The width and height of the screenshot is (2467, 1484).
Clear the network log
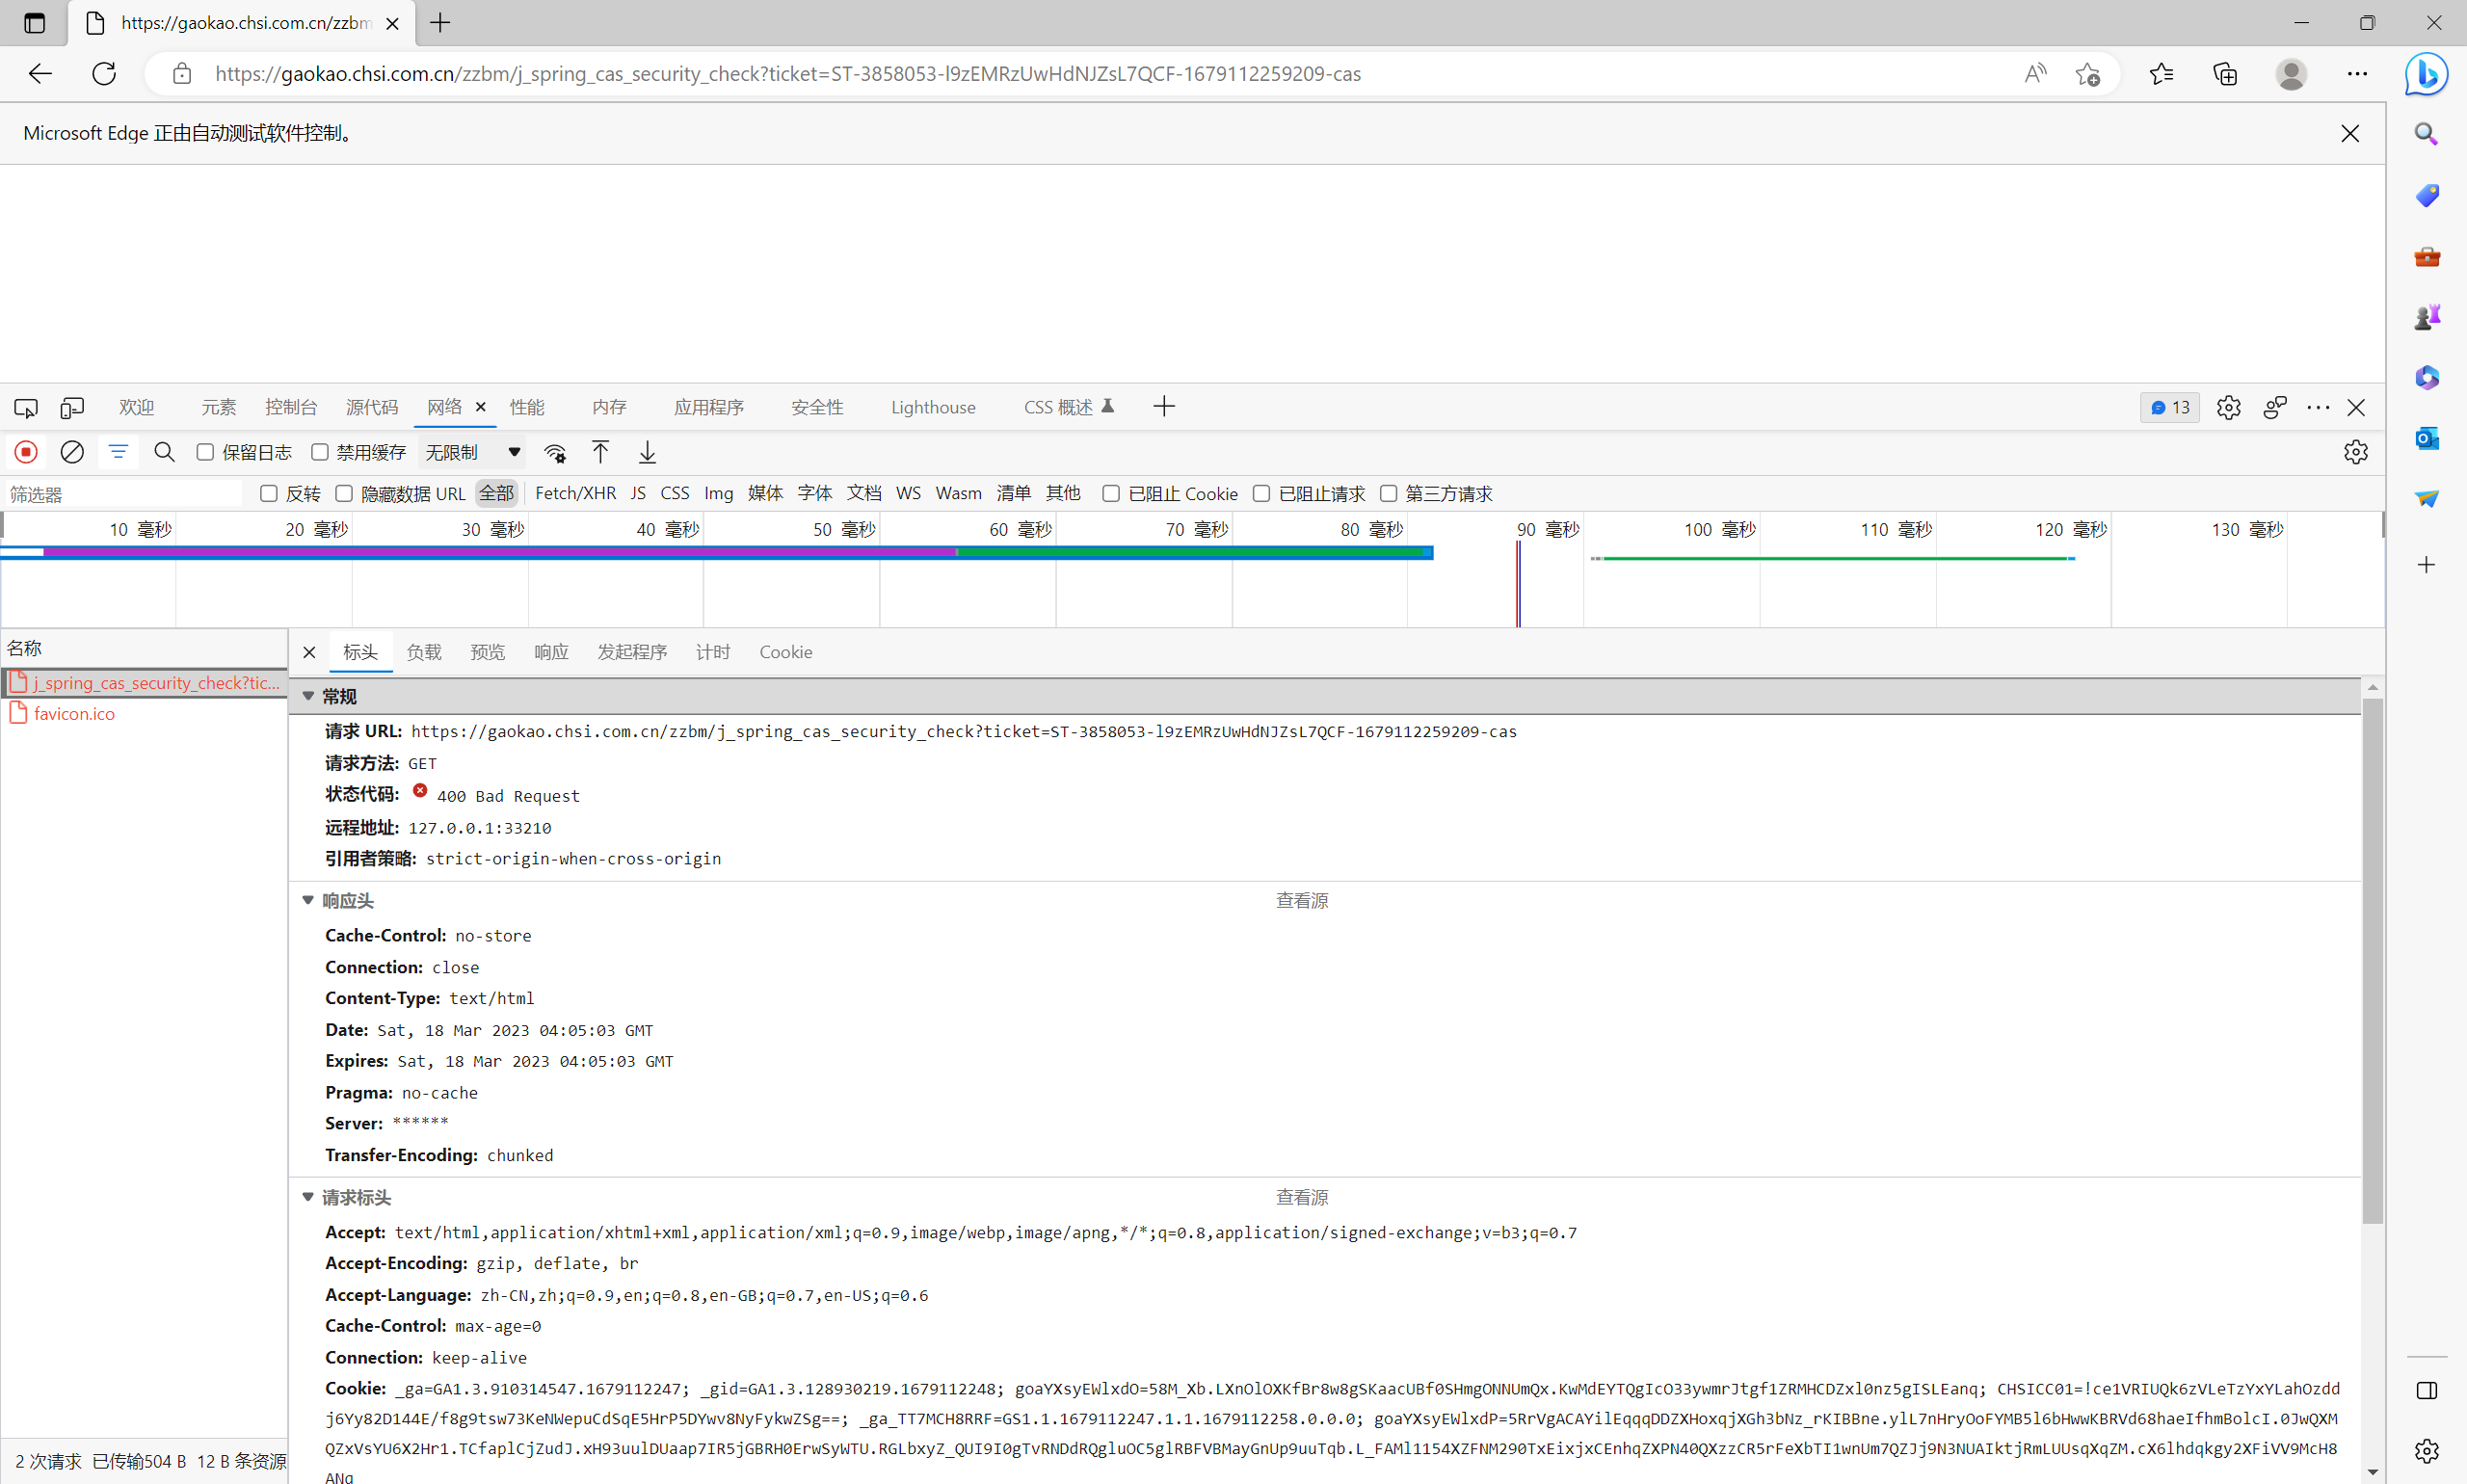pyautogui.click(x=72, y=452)
